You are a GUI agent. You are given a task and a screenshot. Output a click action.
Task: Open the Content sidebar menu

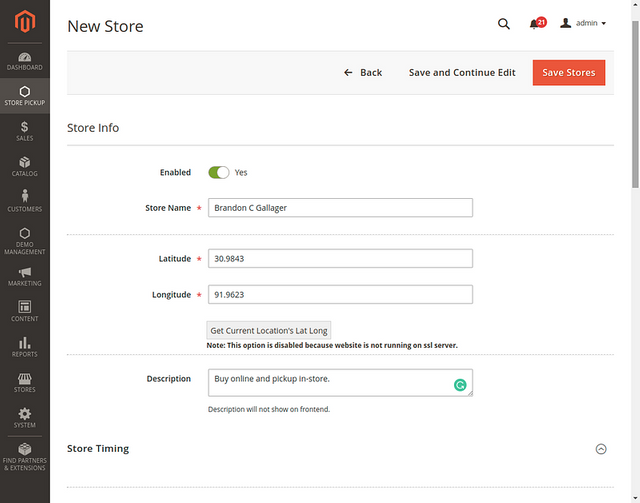pyautogui.click(x=24, y=312)
